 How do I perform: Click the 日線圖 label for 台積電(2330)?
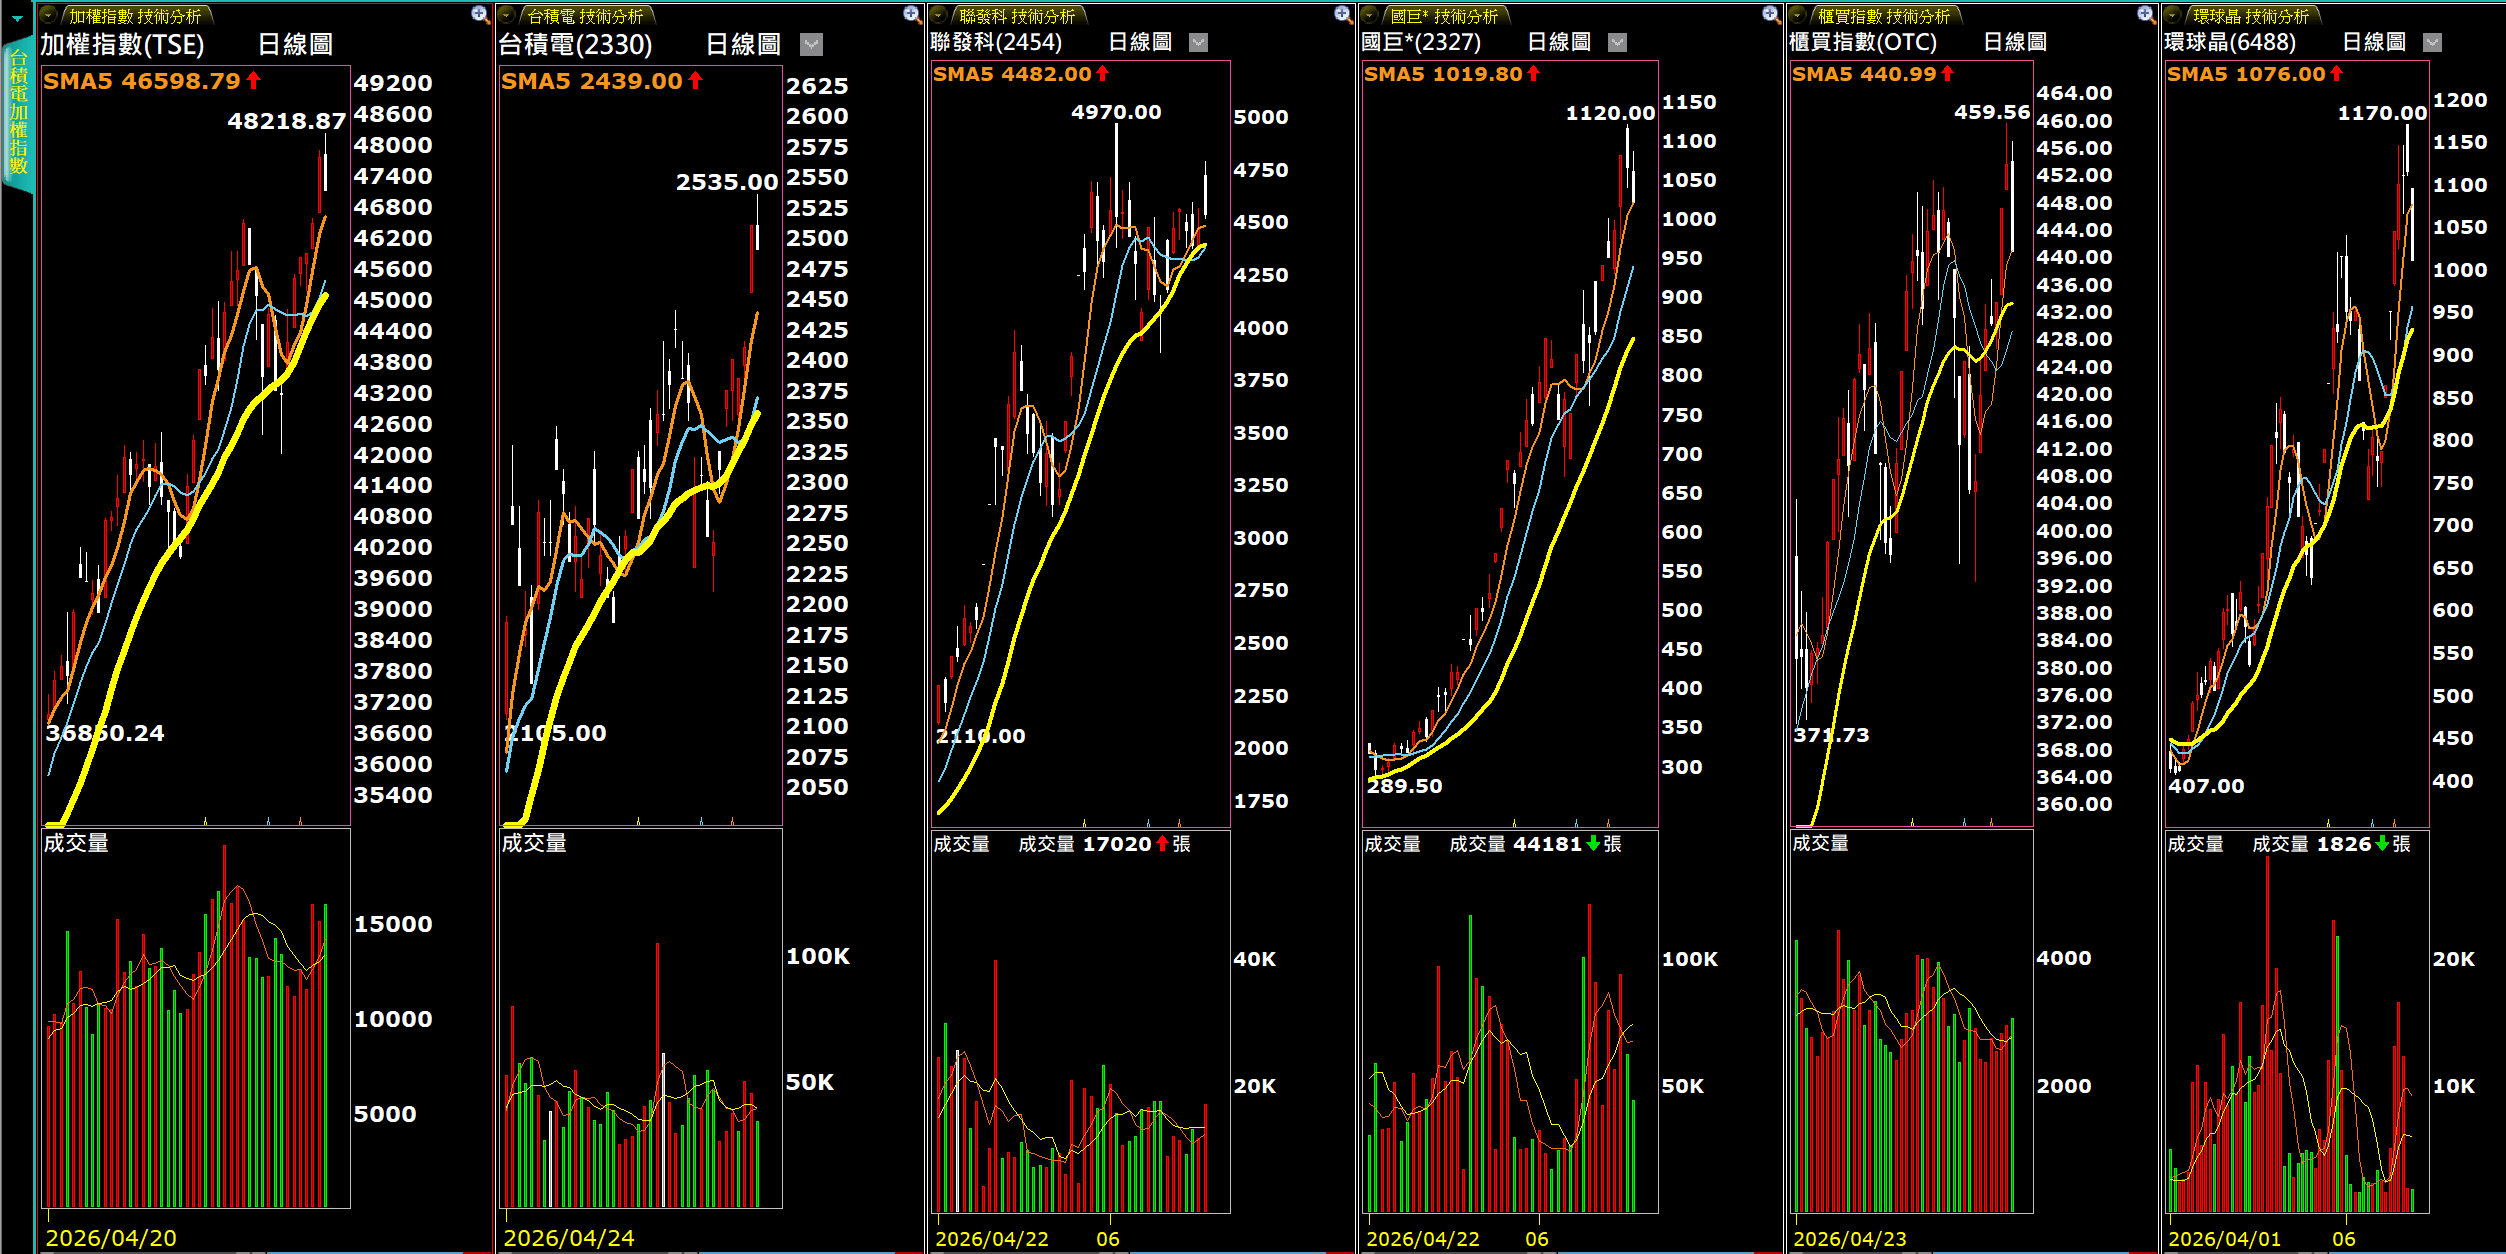click(x=743, y=44)
